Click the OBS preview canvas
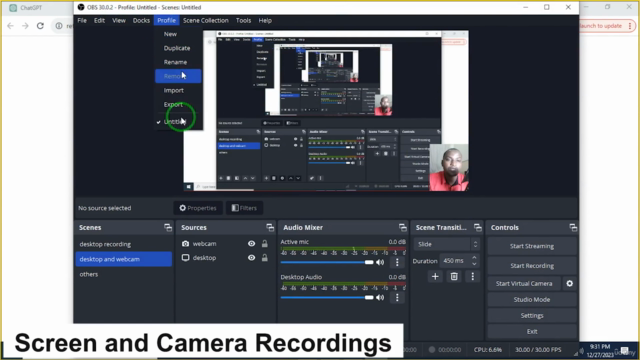This screenshot has width=640, height=360. coord(326,110)
